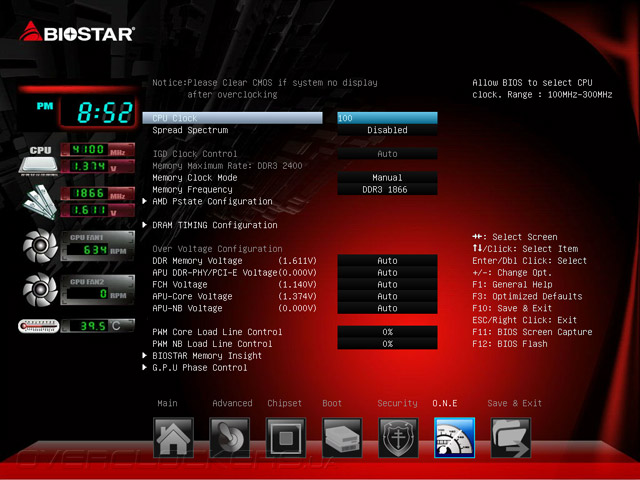Image resolution: width=640 pixels, height=480 pixels.
Task: Open Spread Spectrum Disabled option
Action: click(x=387, y=130)
